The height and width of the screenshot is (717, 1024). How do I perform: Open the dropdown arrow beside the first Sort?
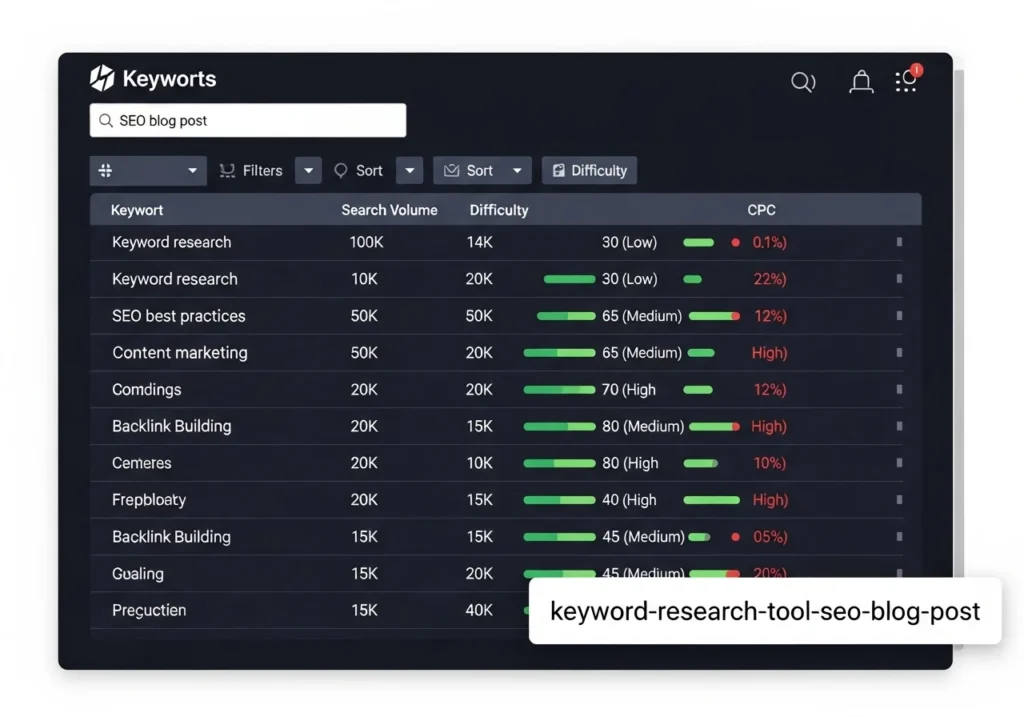pos(409,171)
